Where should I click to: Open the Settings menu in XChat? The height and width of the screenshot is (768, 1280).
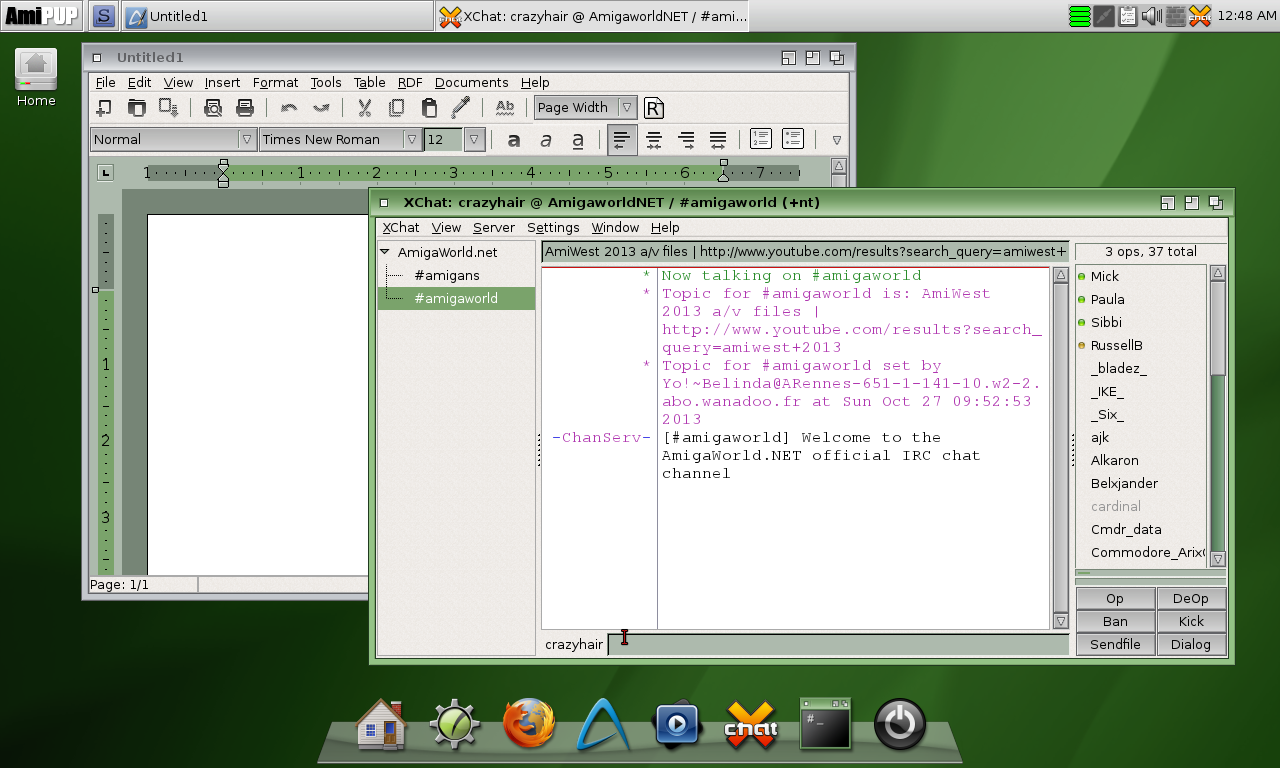click(553, 228)
